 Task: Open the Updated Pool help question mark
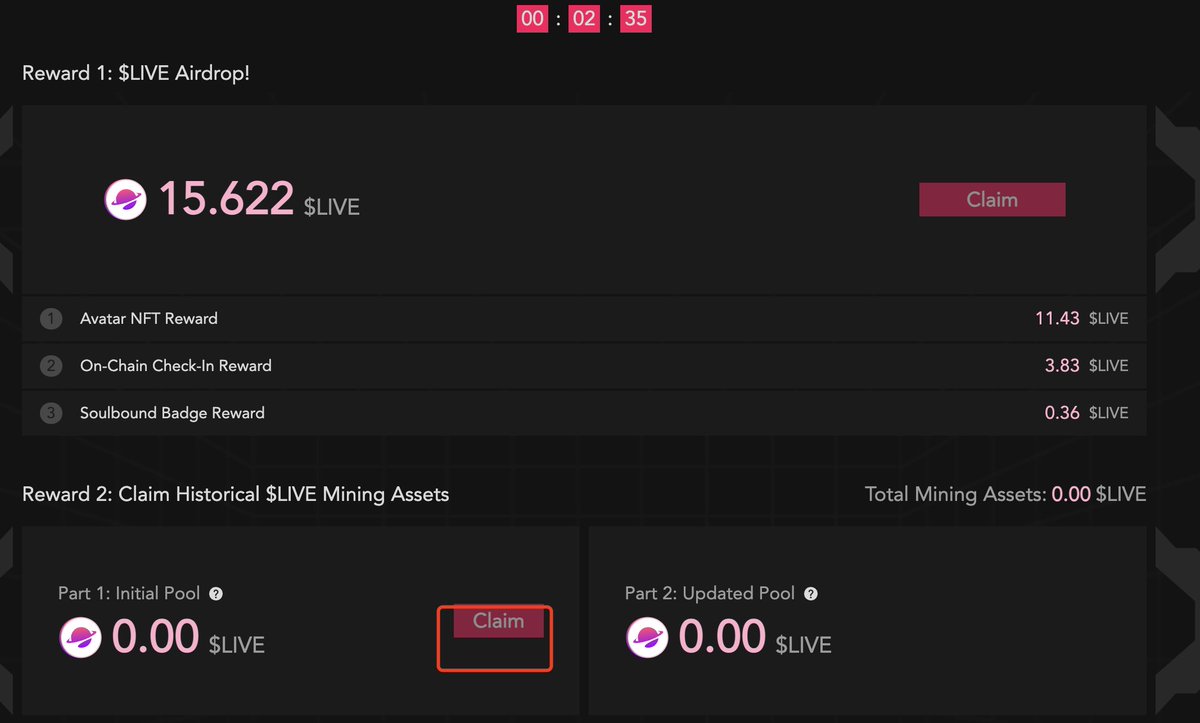click(x=811, y=594)
